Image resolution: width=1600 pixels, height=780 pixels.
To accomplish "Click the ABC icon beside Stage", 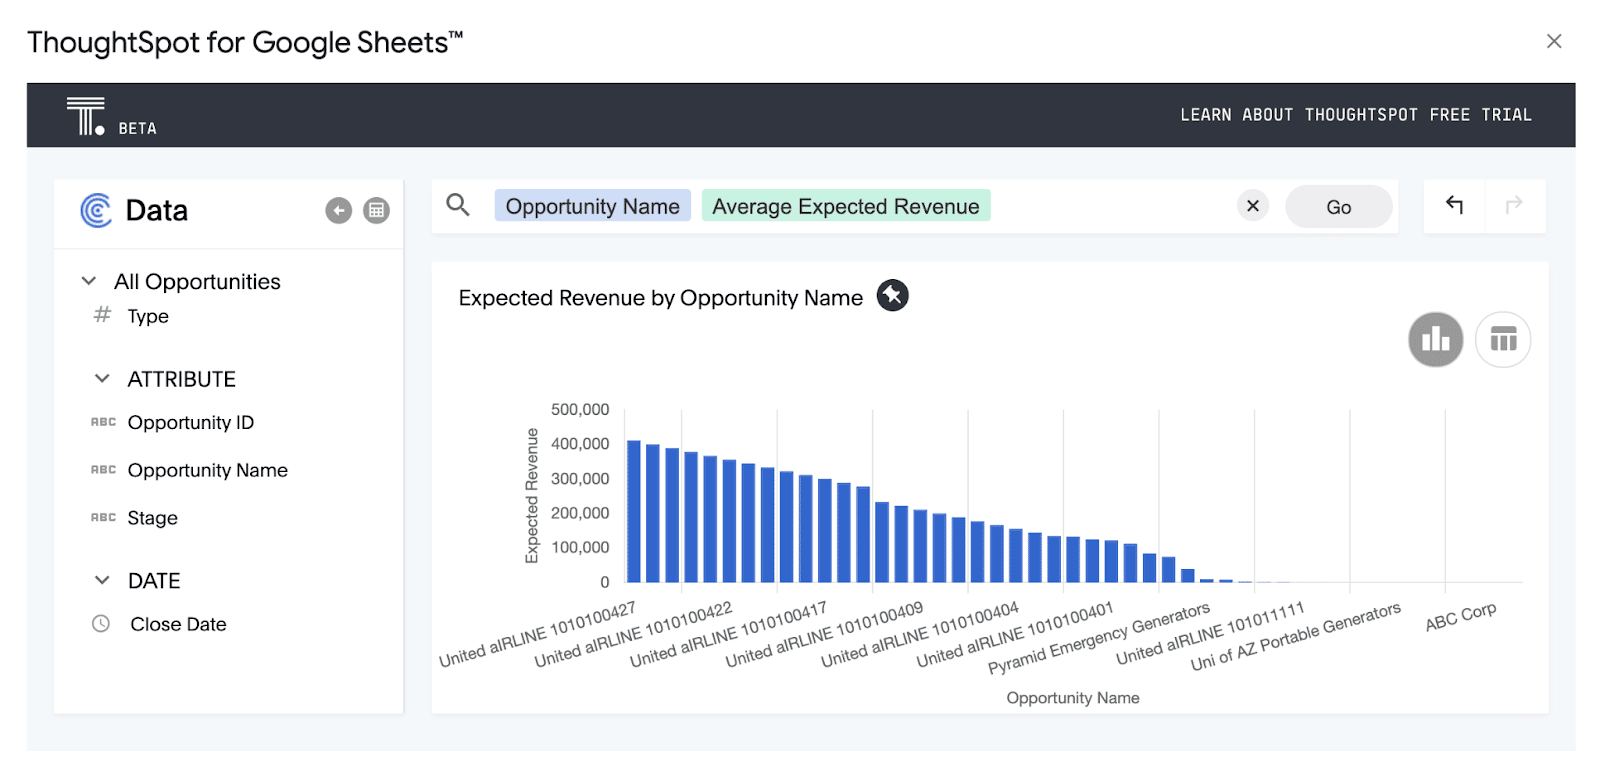I will (x=103, y=518).
